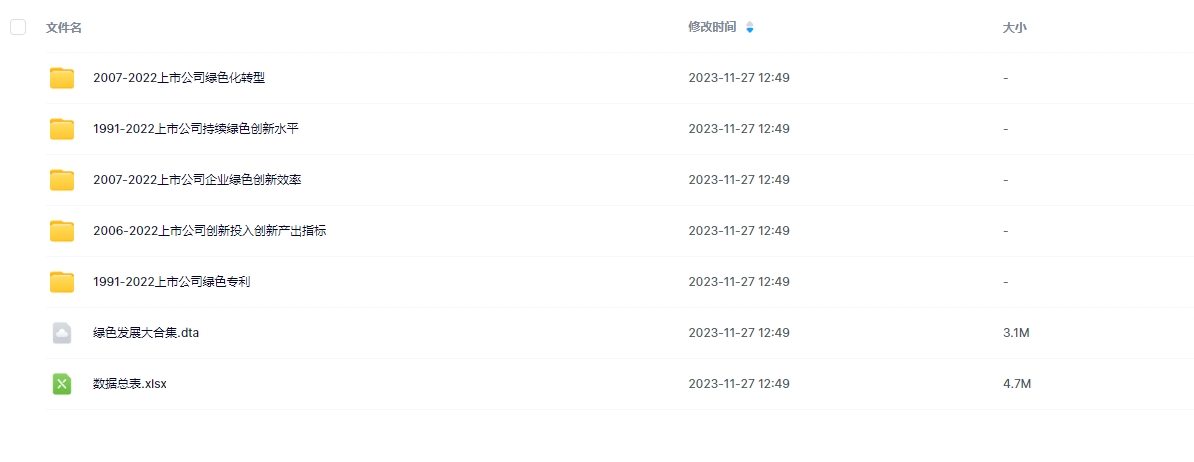Open the 绿色发展大合集.dta file name
This screenshot has width=1194, height=462.
coord(146,333)
